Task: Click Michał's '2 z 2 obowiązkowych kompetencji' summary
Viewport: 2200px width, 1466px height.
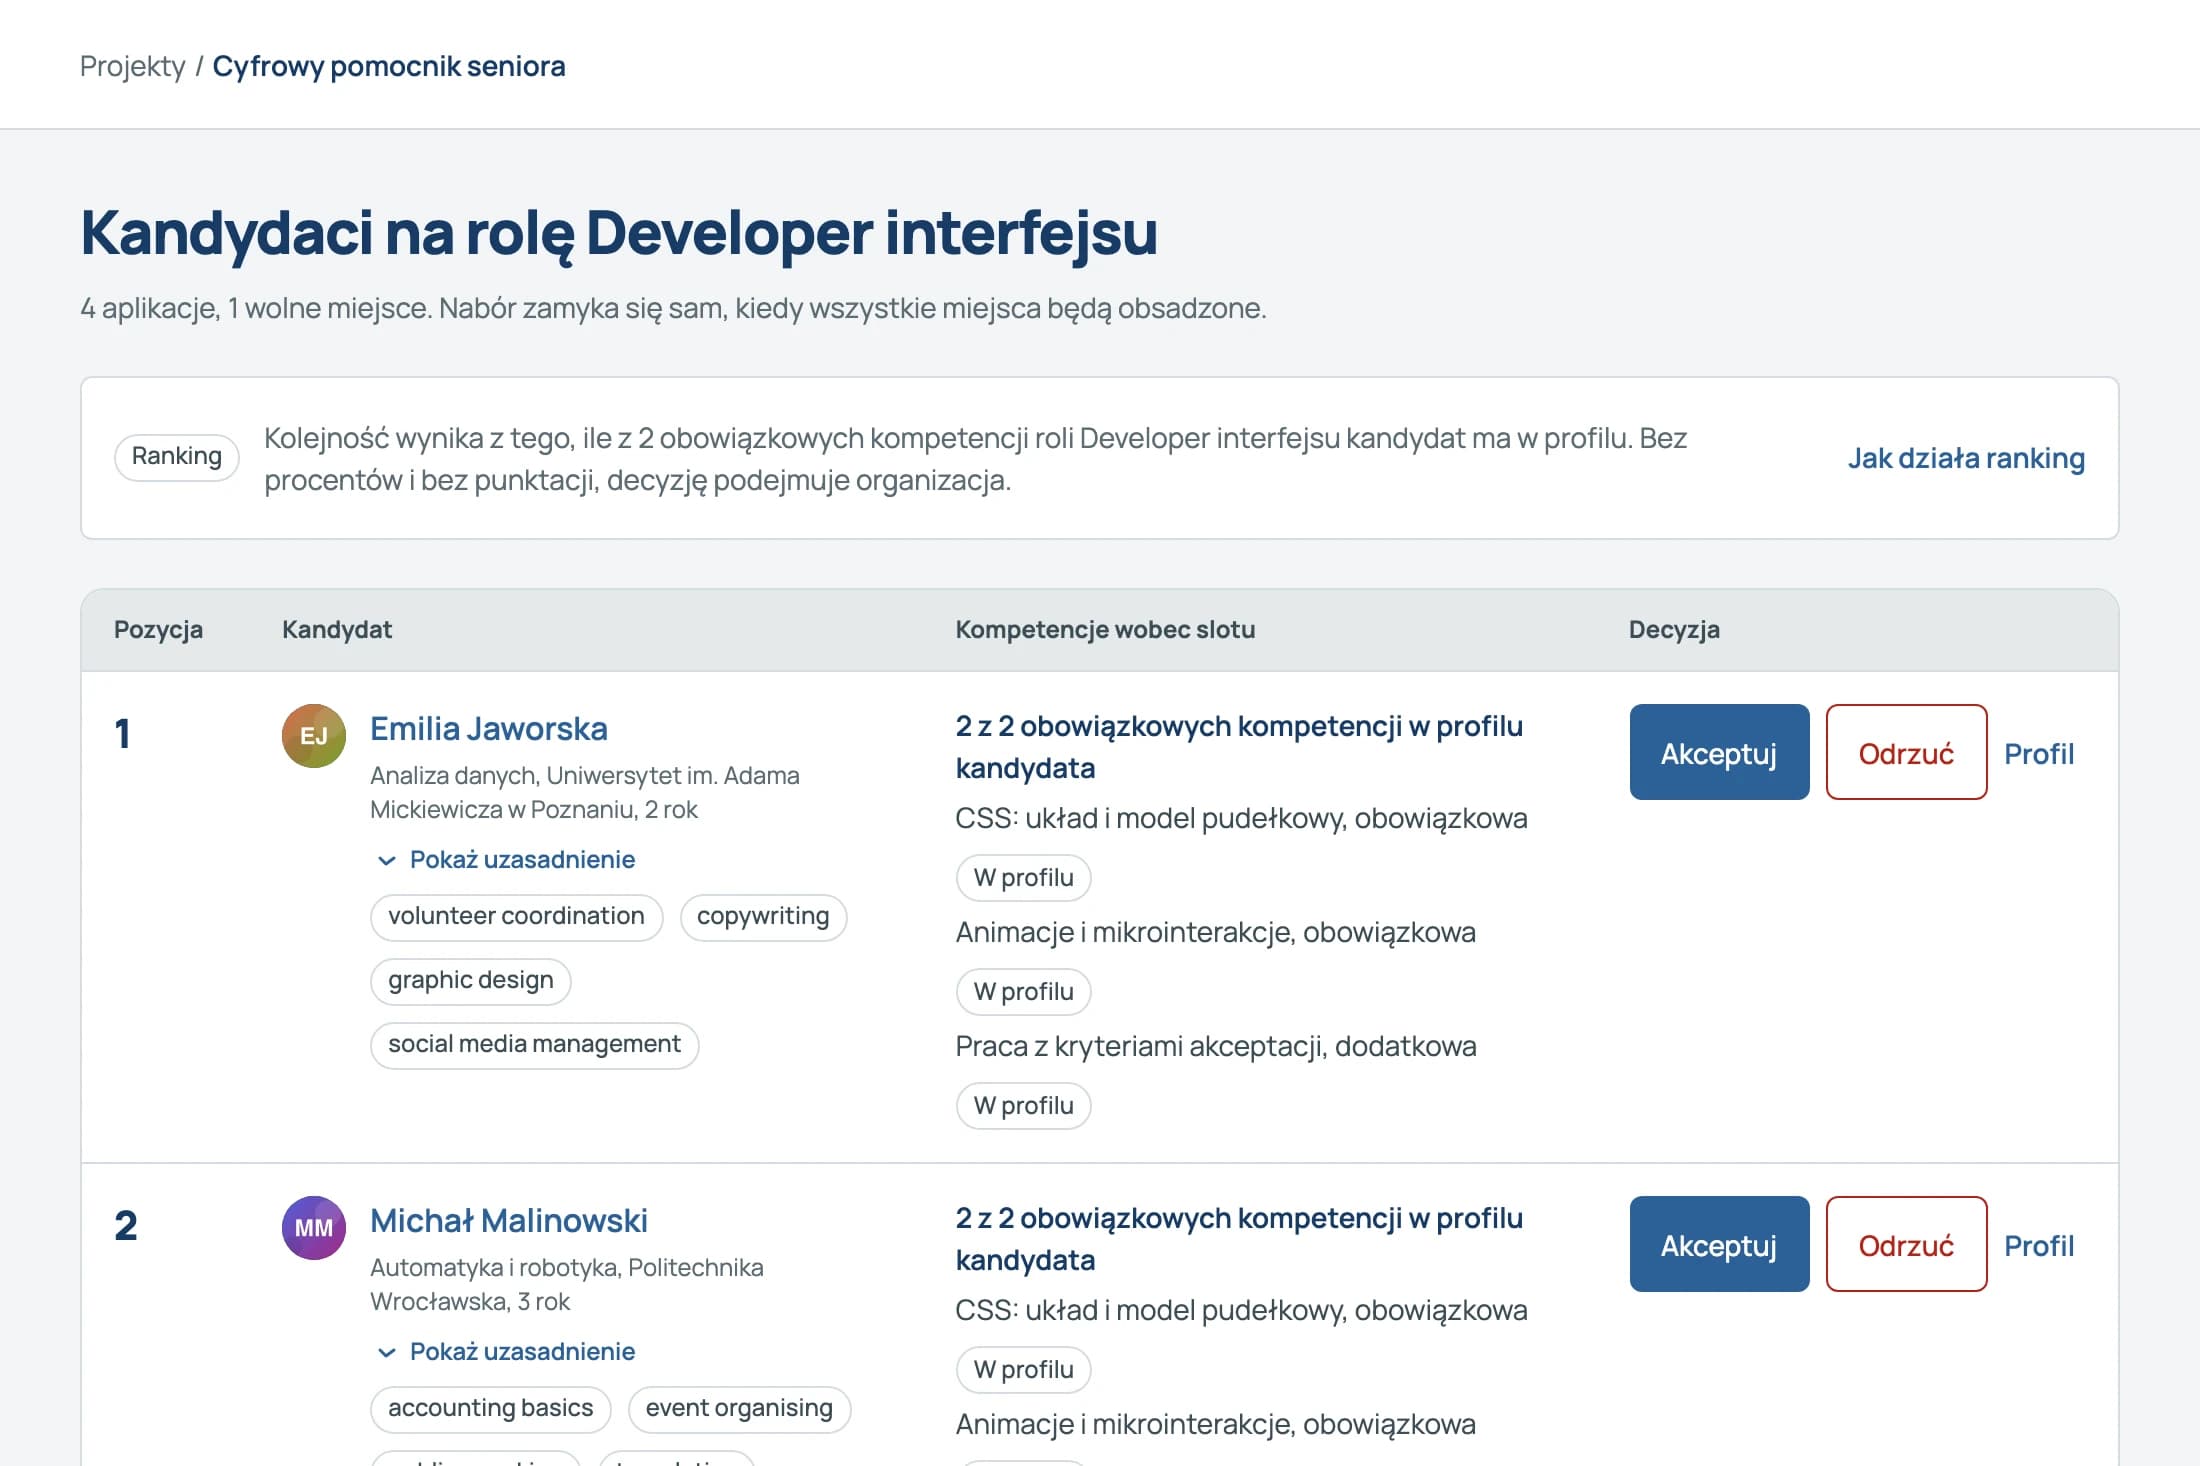Action: tap(1239, 1239)
